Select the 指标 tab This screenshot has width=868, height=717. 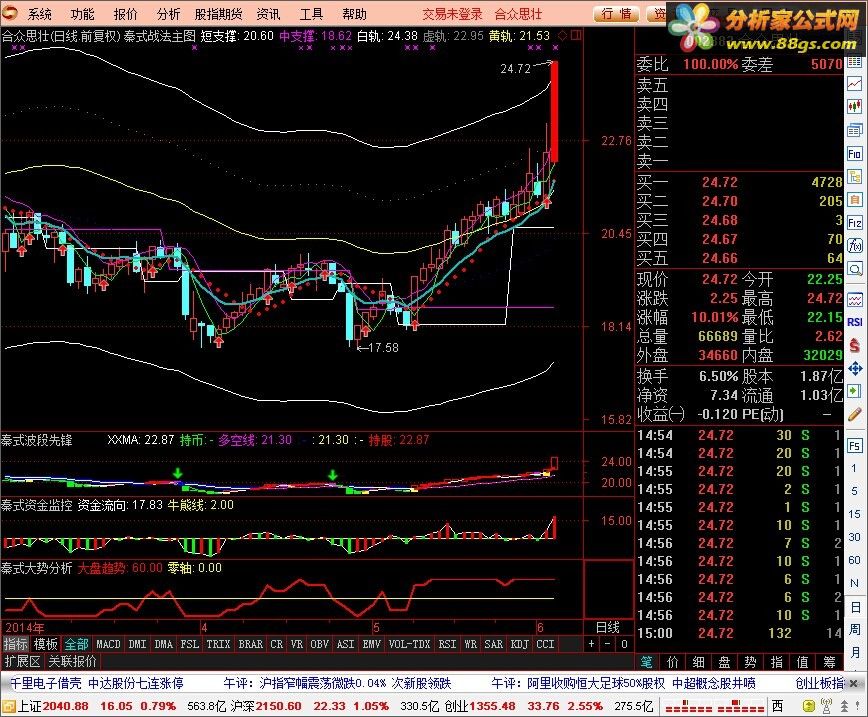[16, 644]
